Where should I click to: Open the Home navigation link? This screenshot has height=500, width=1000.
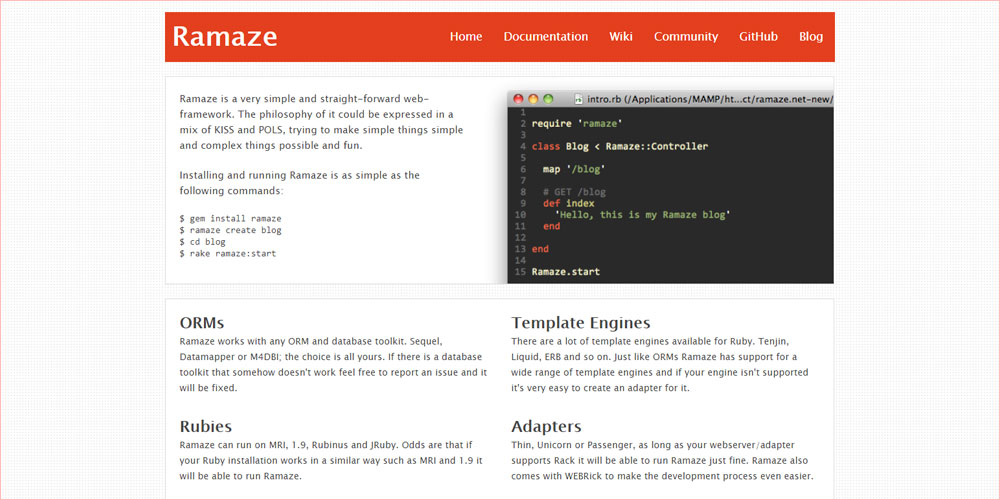coord(466,36)
